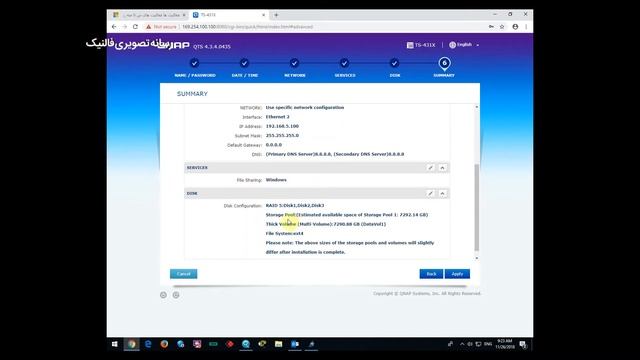Launch Edge from the taskbar

pyautogui.click(x=148, y=344)
